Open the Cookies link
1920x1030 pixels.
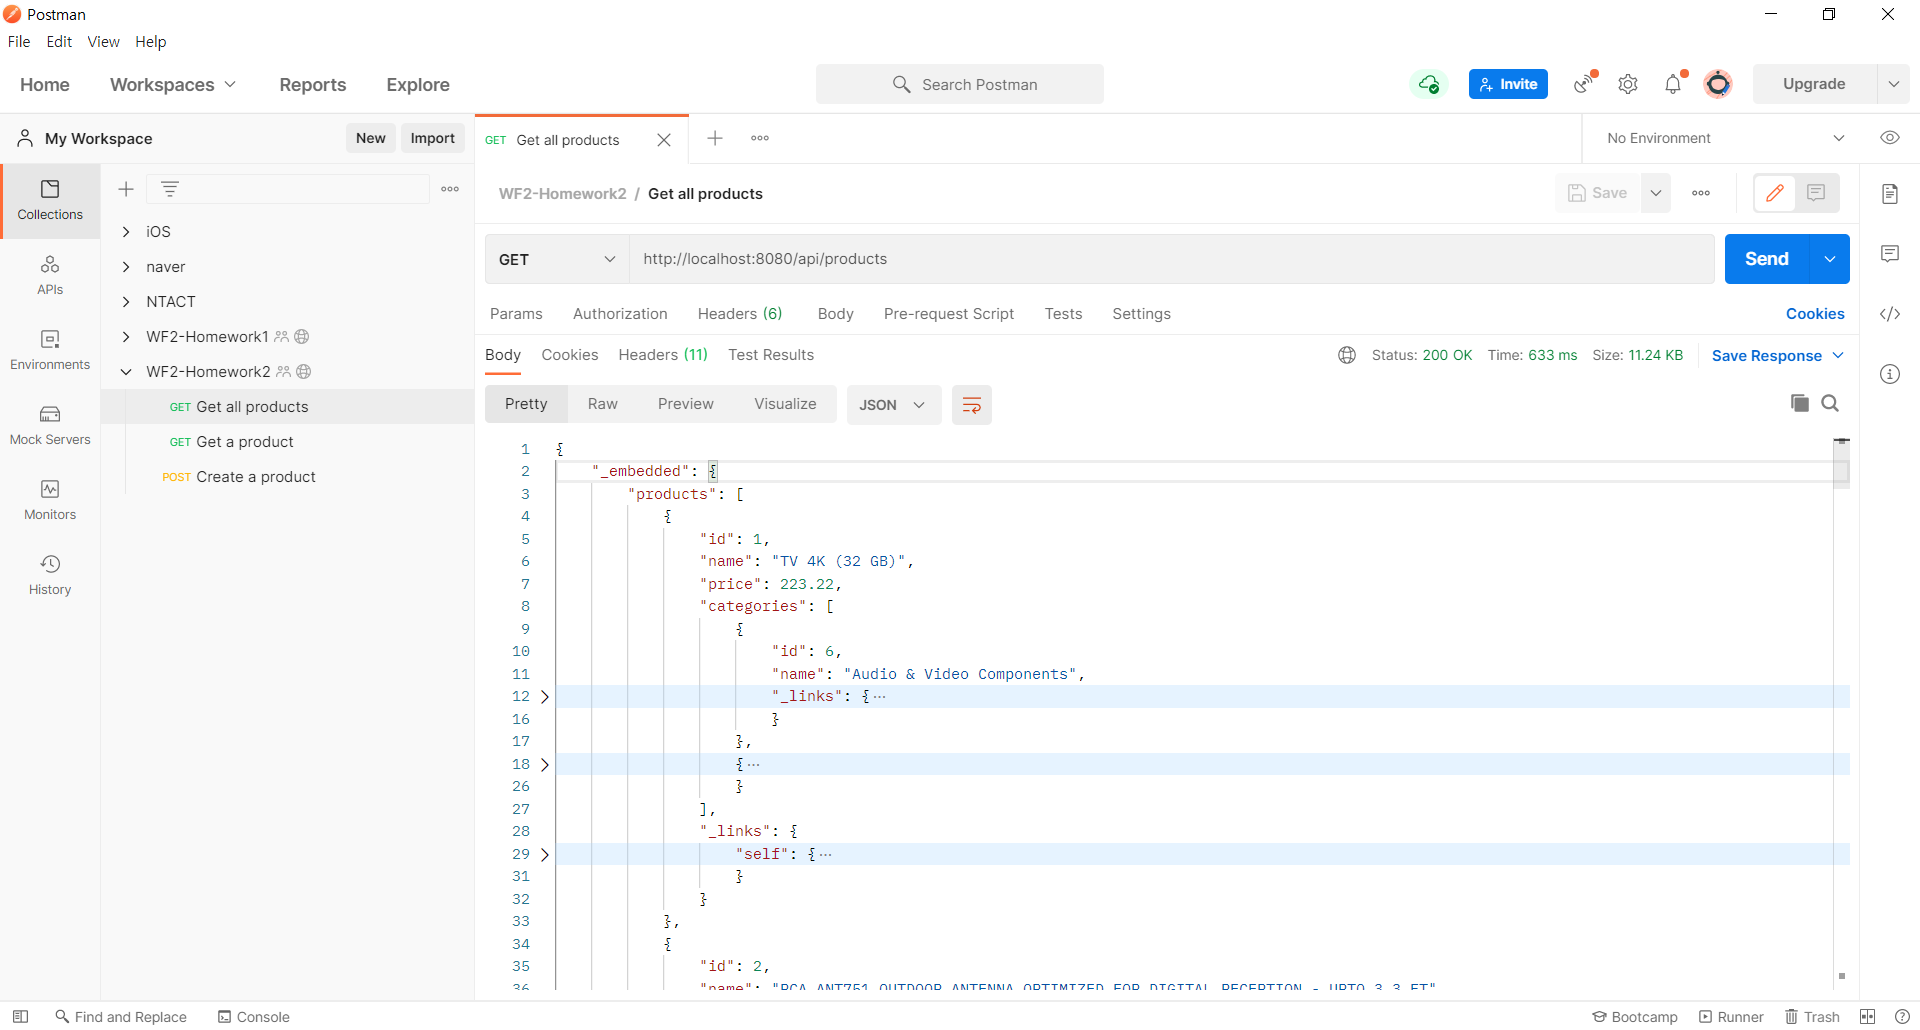click(1815, 314)
